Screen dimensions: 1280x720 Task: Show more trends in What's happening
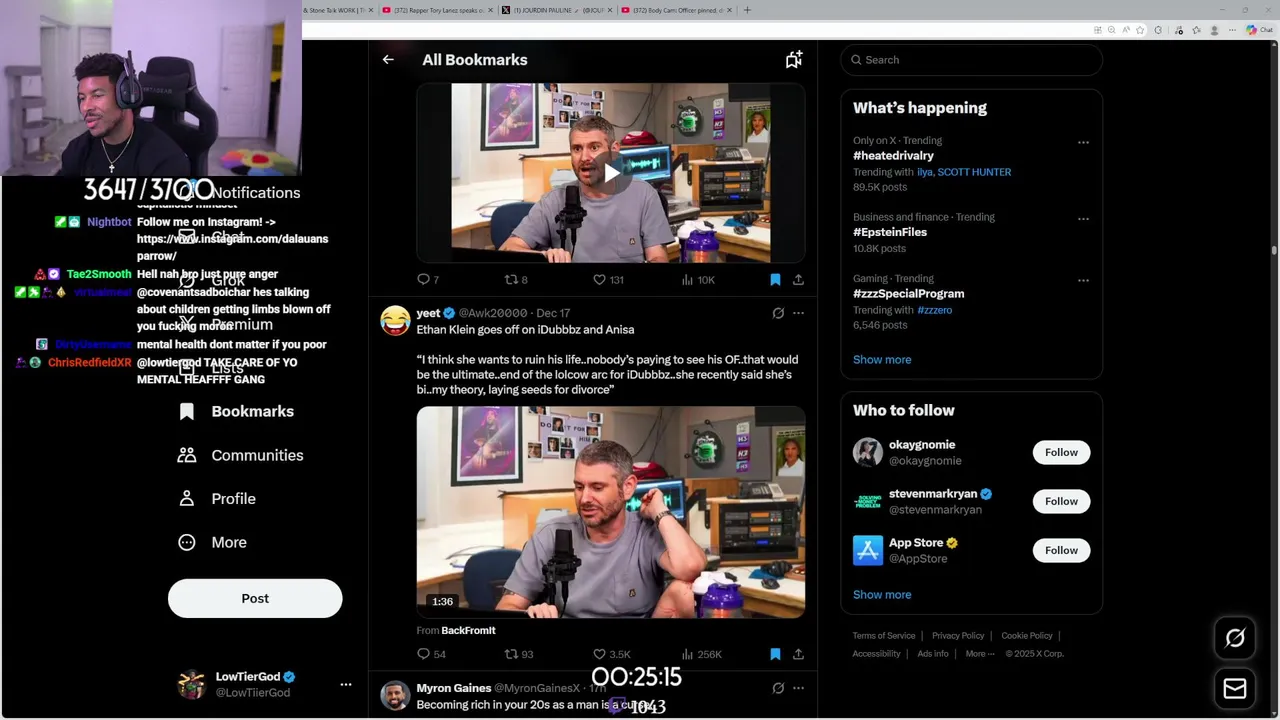click(882, 360)
